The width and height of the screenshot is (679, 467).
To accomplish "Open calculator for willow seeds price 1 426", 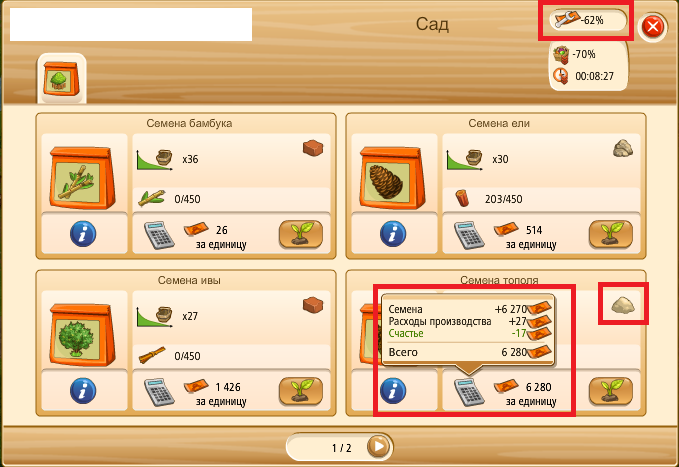I will (x=159, y=392).
